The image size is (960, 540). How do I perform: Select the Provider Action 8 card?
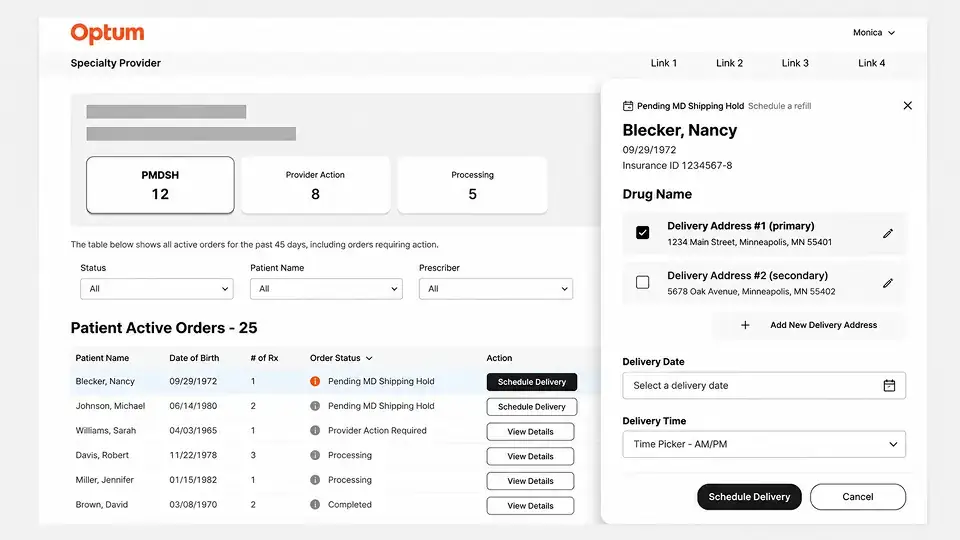(315, 185)
